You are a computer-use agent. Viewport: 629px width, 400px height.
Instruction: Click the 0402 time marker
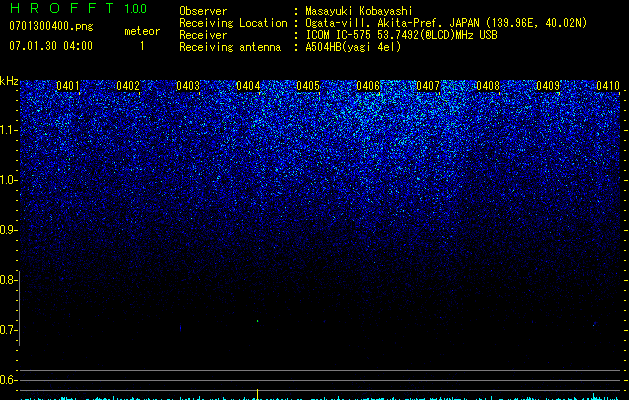click(128, 86)
